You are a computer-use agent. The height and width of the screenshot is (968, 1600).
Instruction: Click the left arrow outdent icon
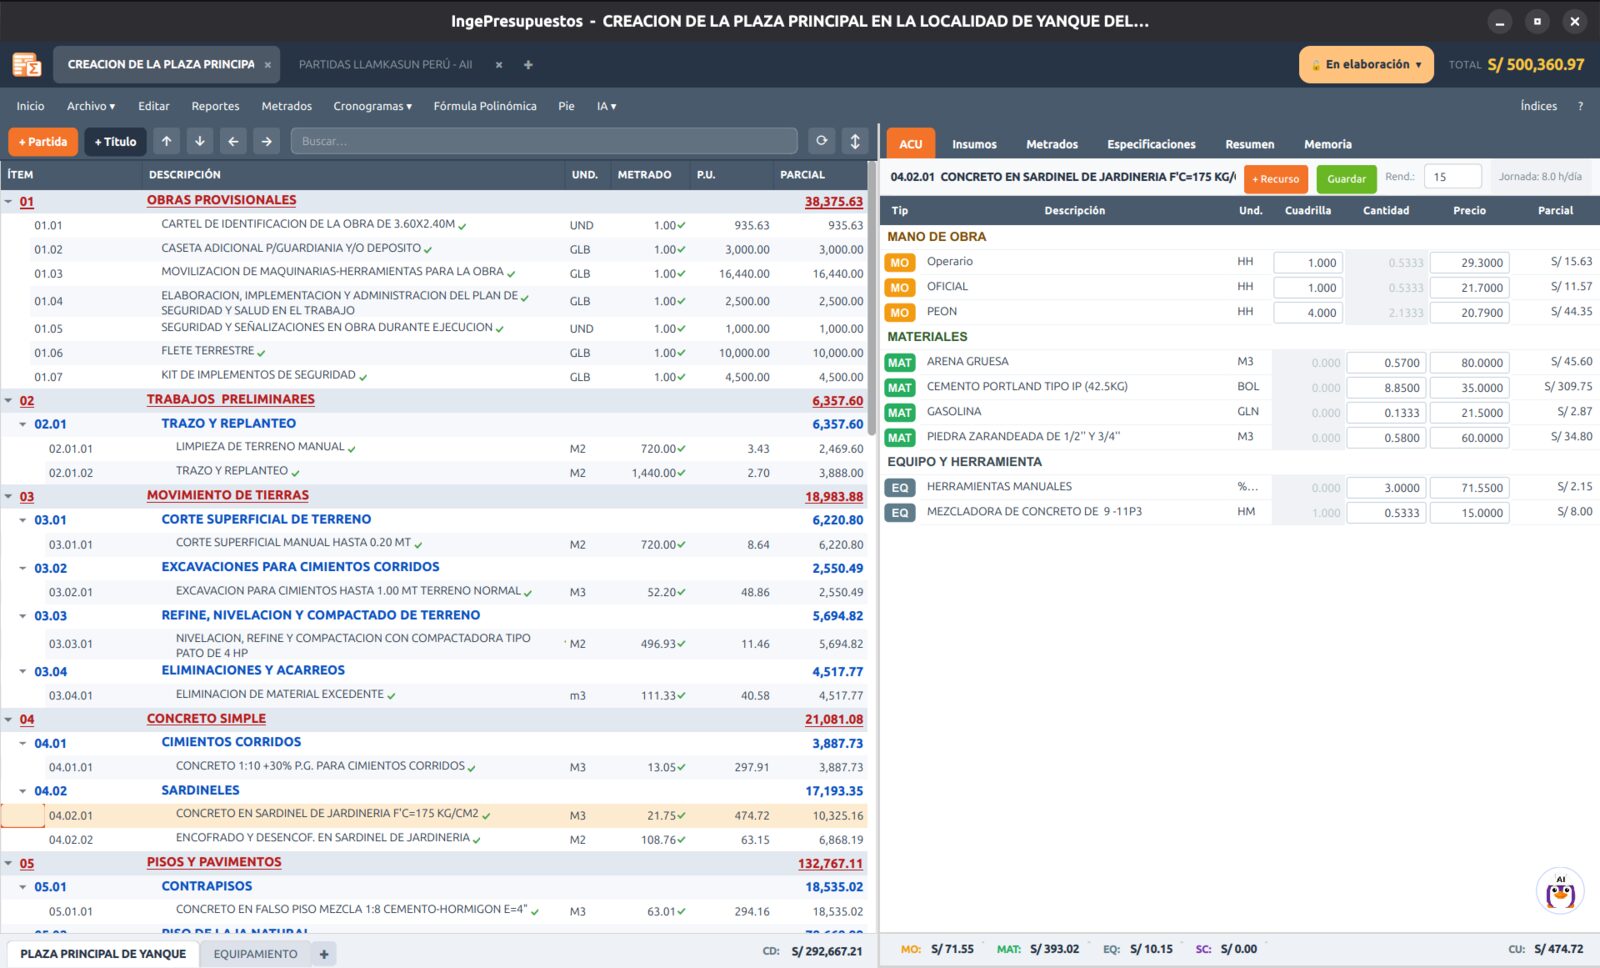pos(233,142)
